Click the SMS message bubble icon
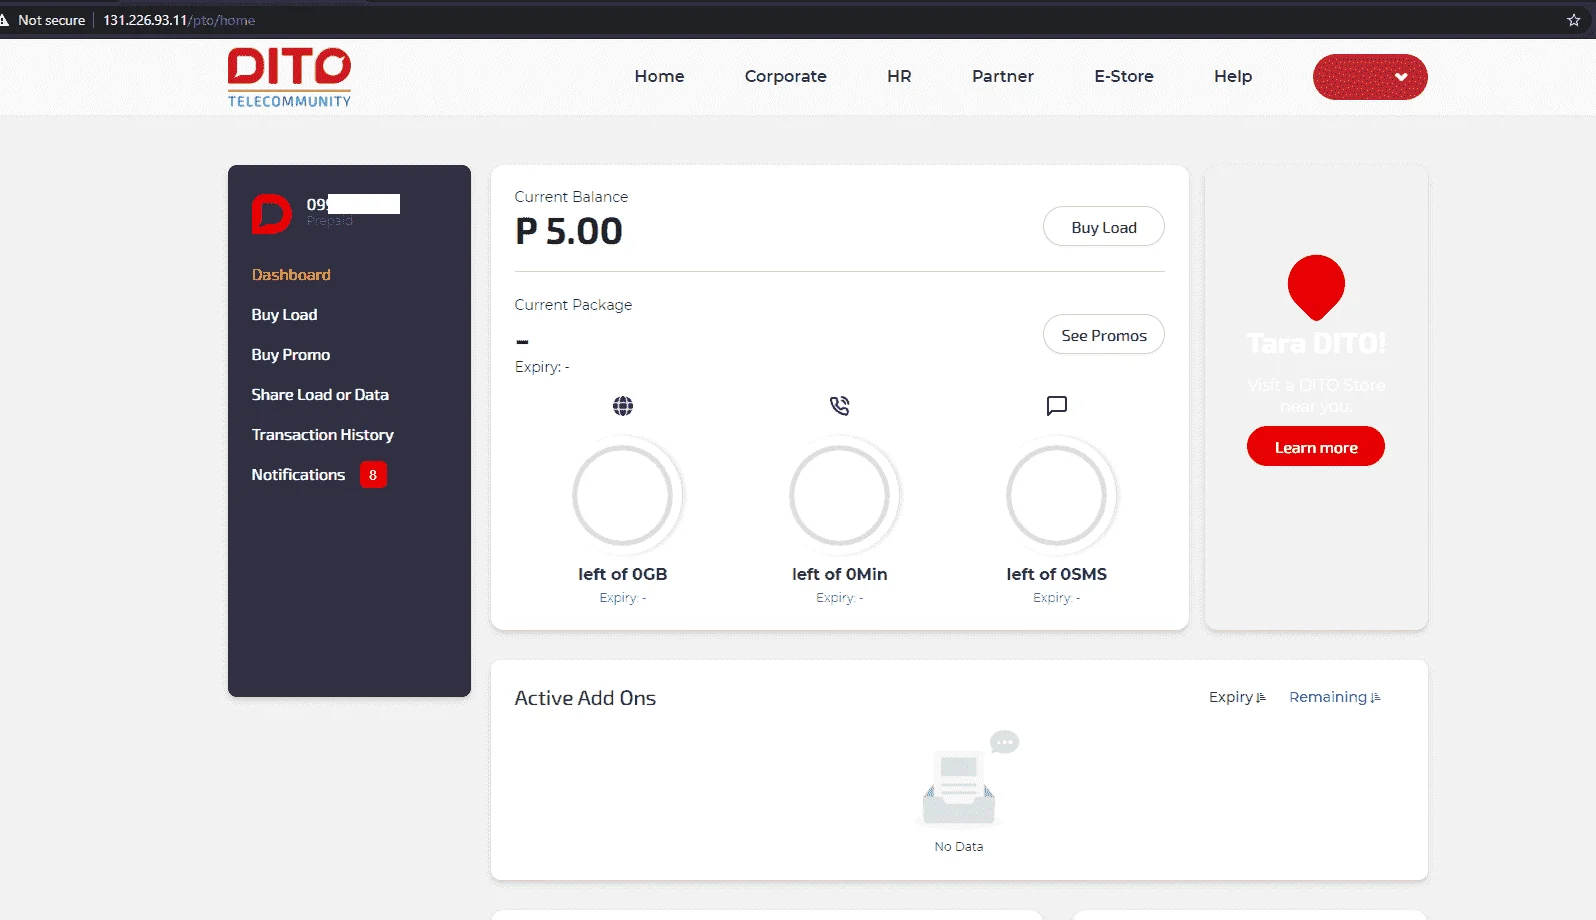Image resolution: width=1596 pixels, height=920 pixels. (1057, 406)
